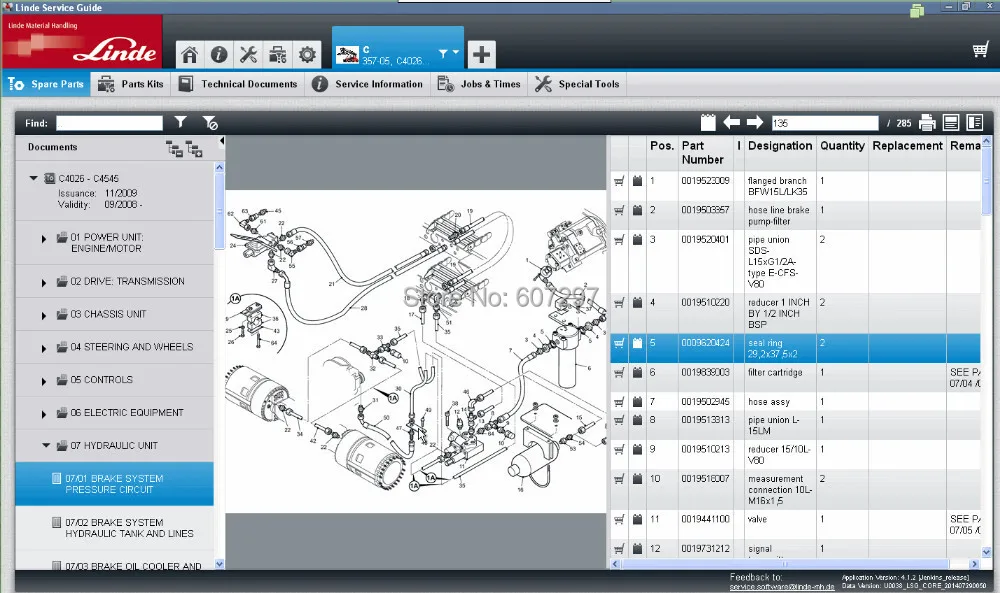This screenshot has width=1000, height=593.
Task: Add a new vehicle tab with plus
Action: [x=481, y=53]
